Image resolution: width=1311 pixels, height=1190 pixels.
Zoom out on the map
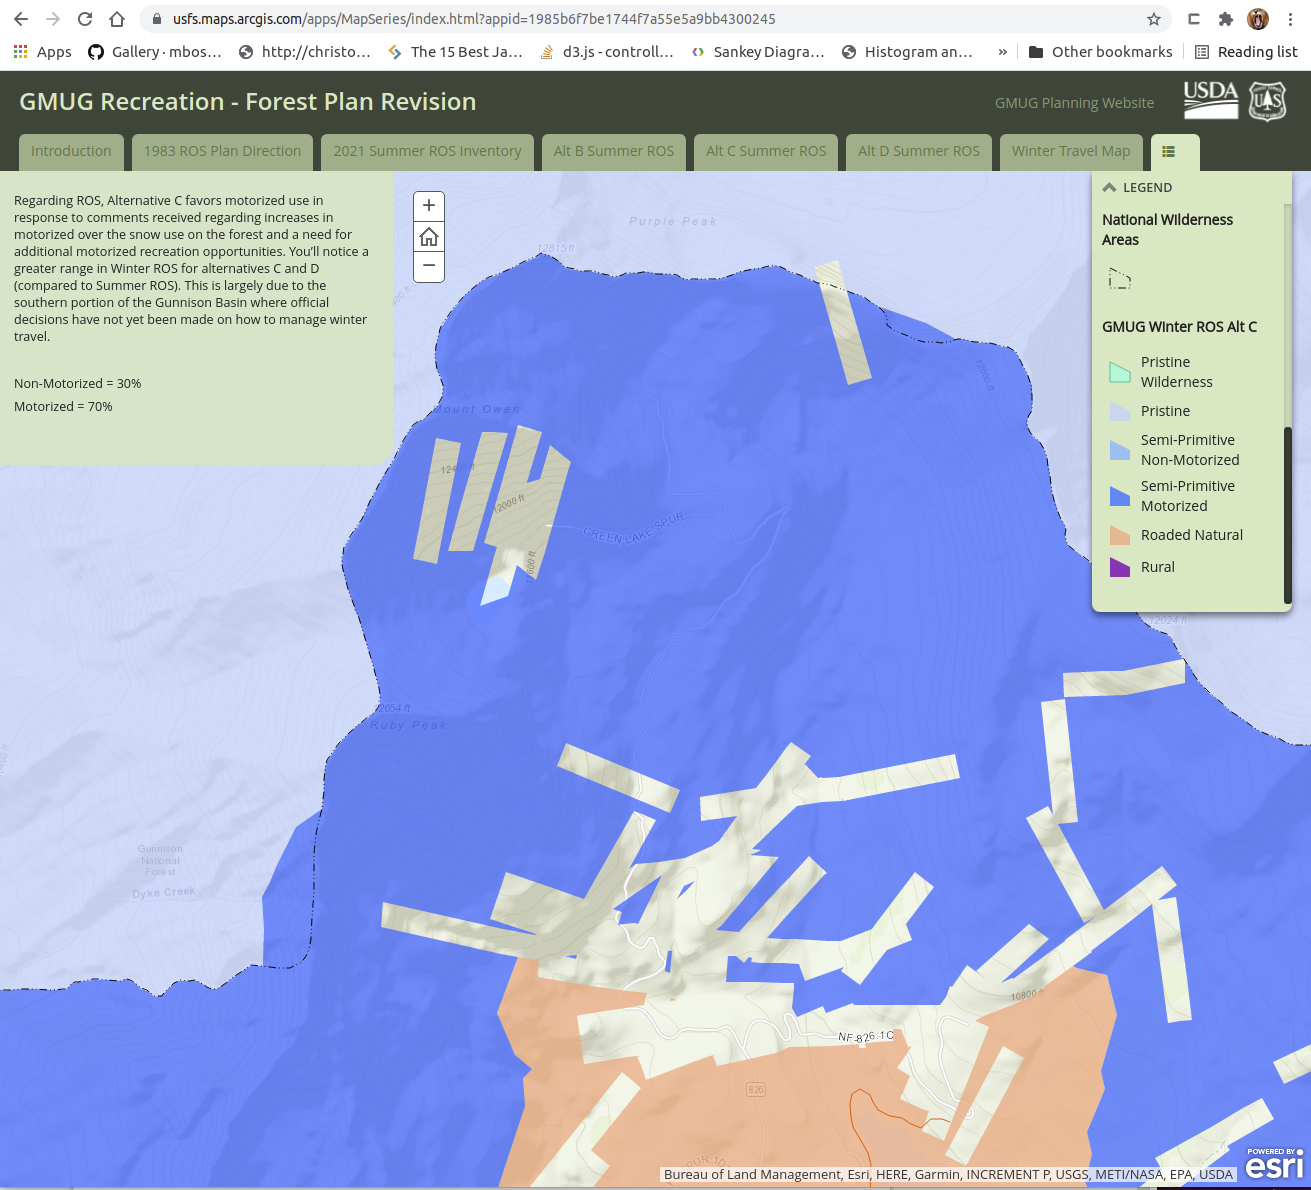429,266
